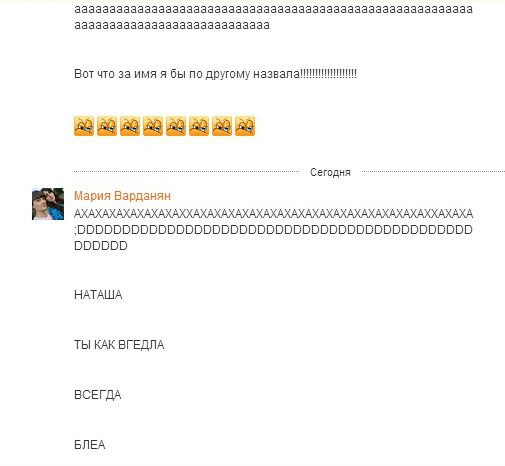Click the sixth crying emoji in the row
Screen dimensions: 505x466
coord(199,126)
